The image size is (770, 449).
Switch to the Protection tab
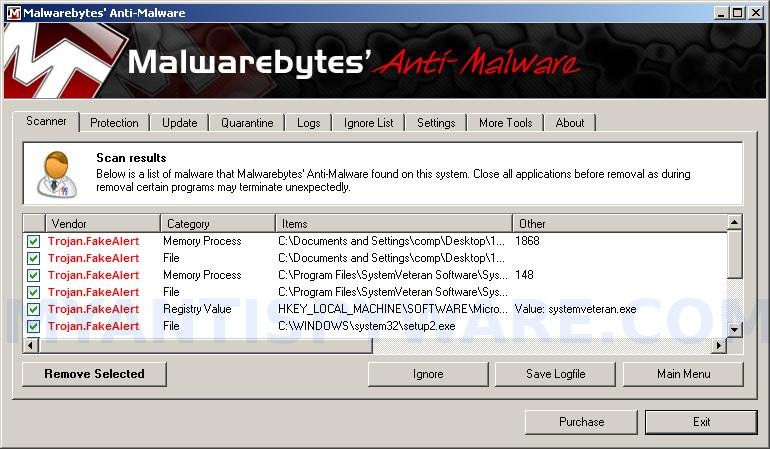coord(114,123)
